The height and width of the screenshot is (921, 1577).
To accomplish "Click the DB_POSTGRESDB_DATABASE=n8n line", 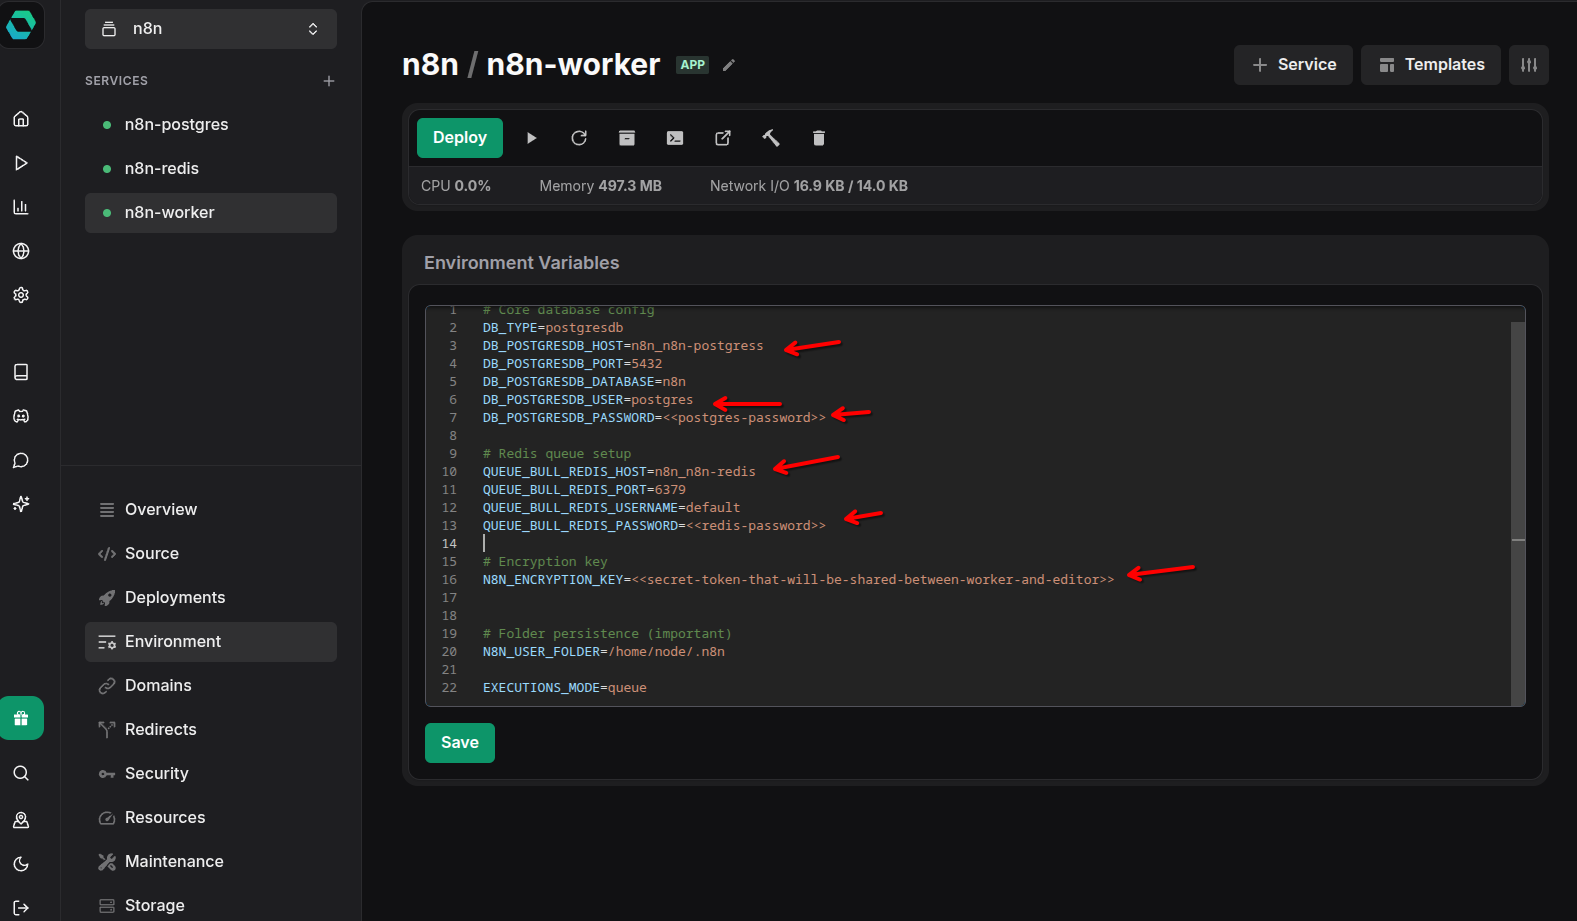I will click(x=584, y=382).
